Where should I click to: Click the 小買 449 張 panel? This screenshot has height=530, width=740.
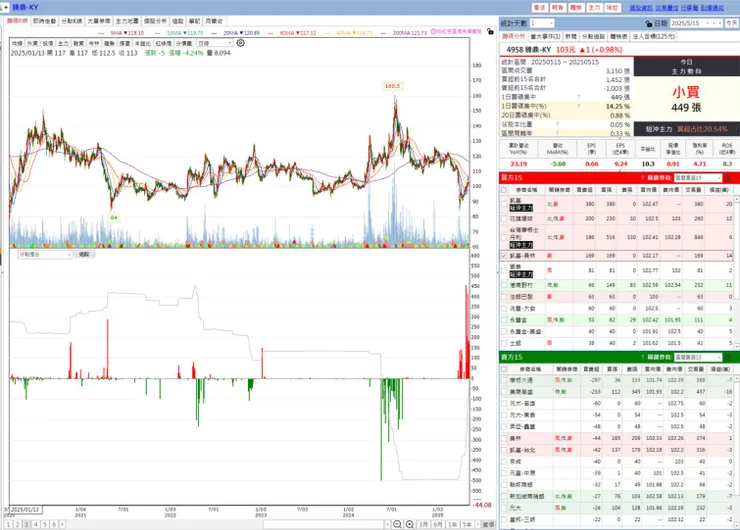coord(686,99)
